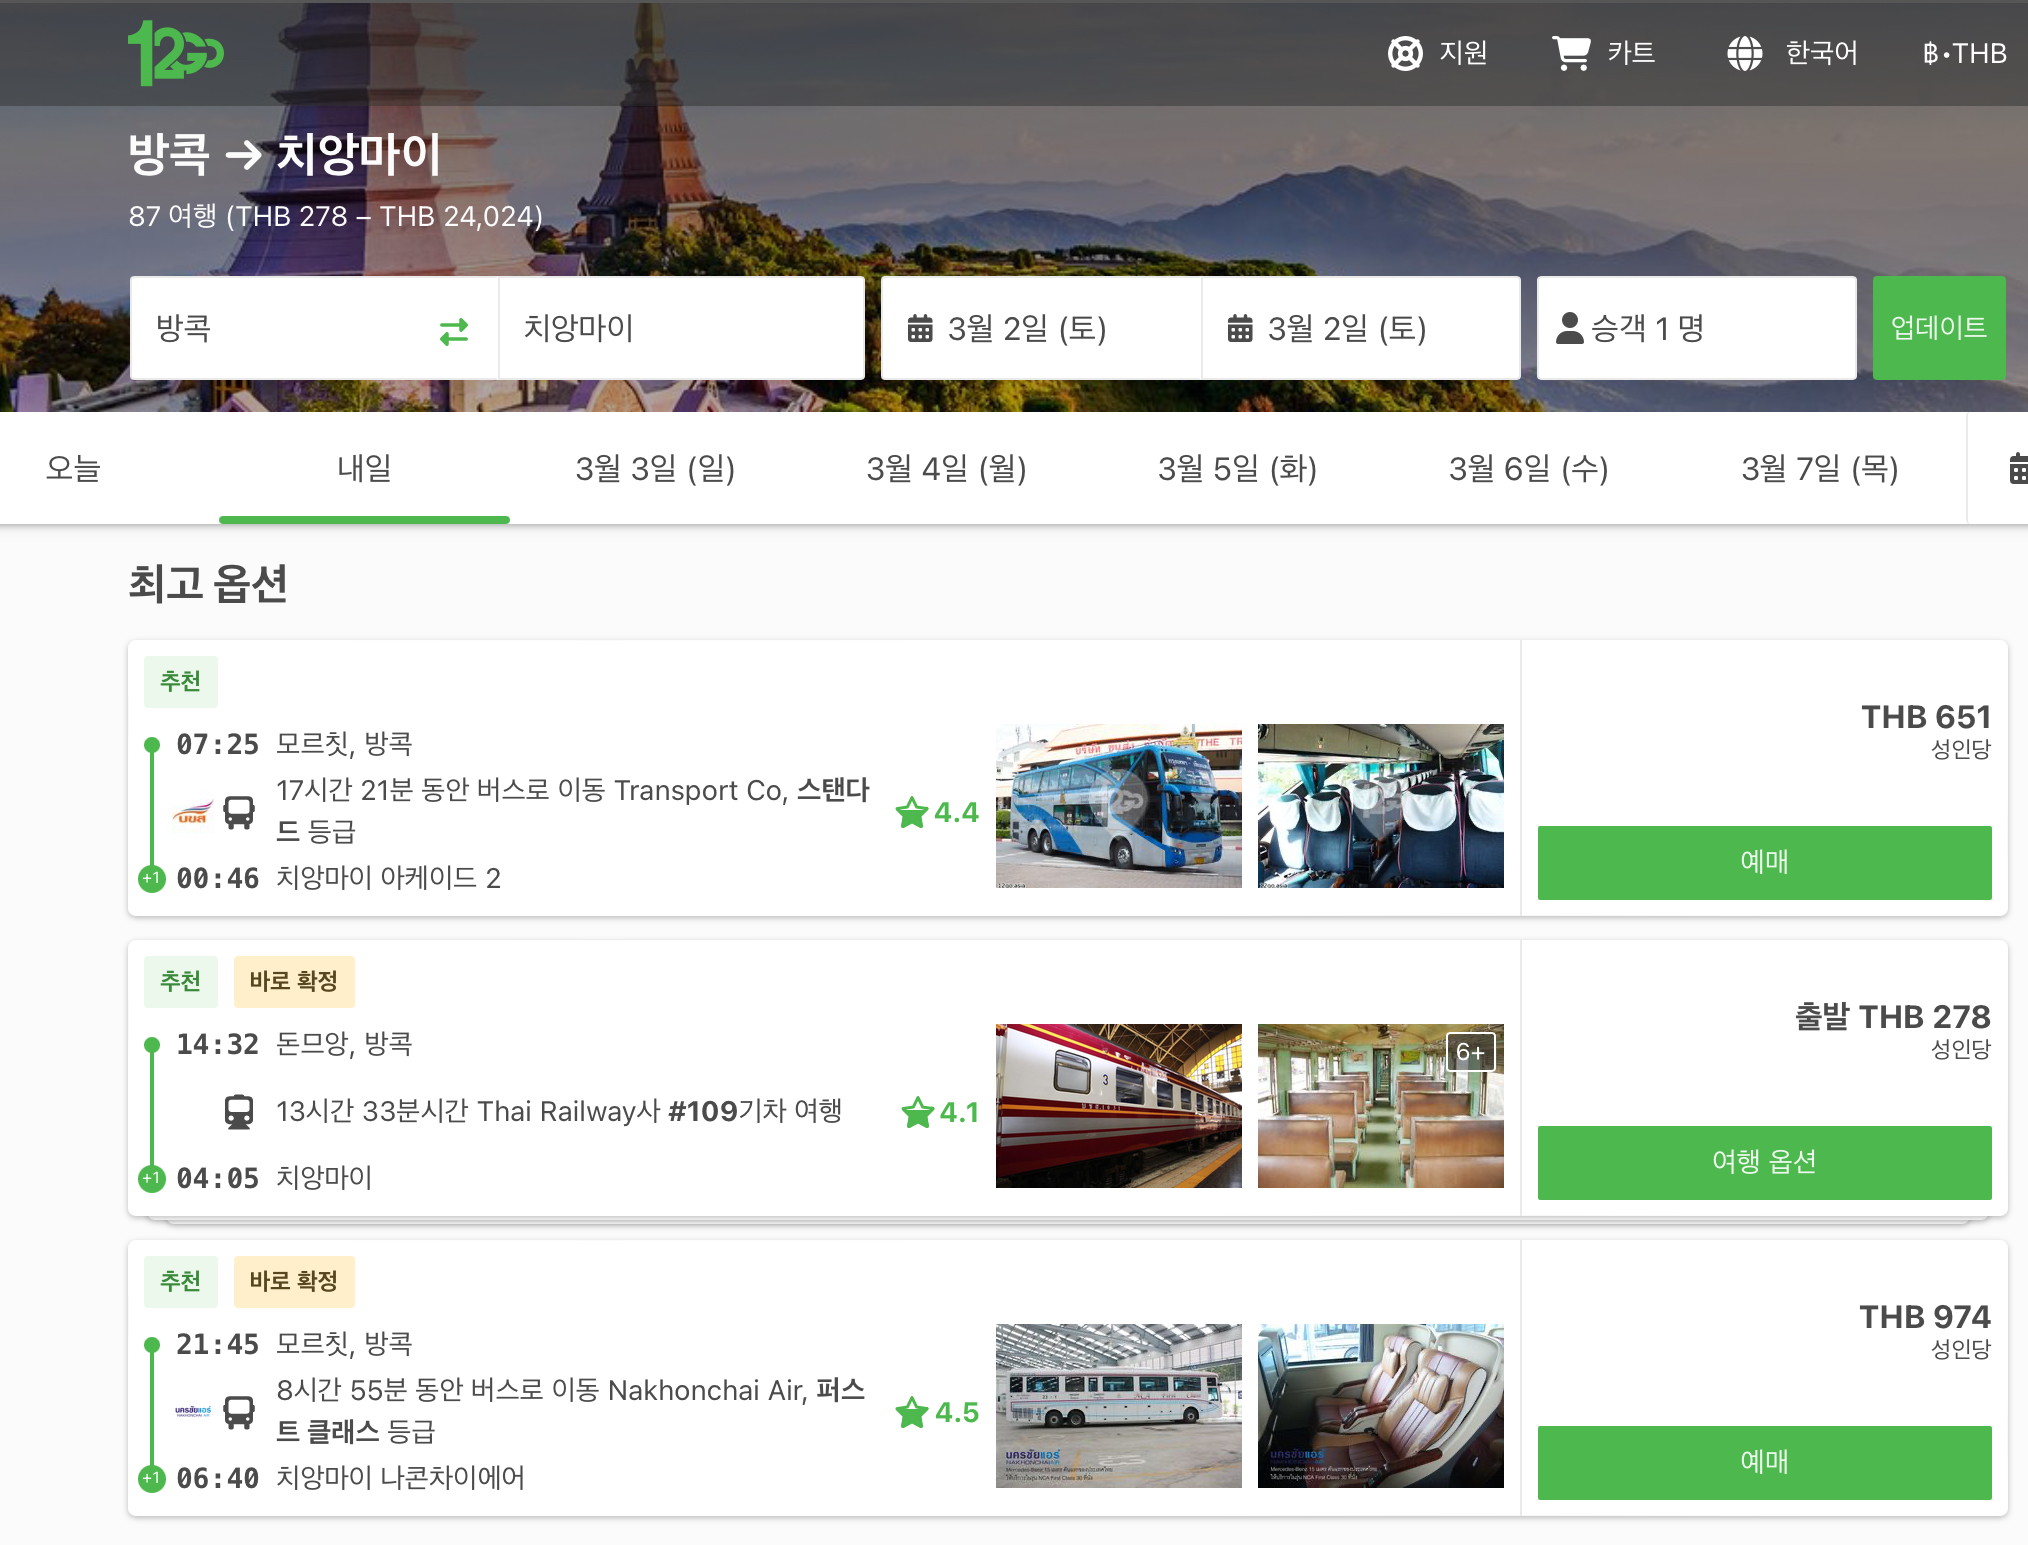Swap origin and destination arrows

click(454, 330)
